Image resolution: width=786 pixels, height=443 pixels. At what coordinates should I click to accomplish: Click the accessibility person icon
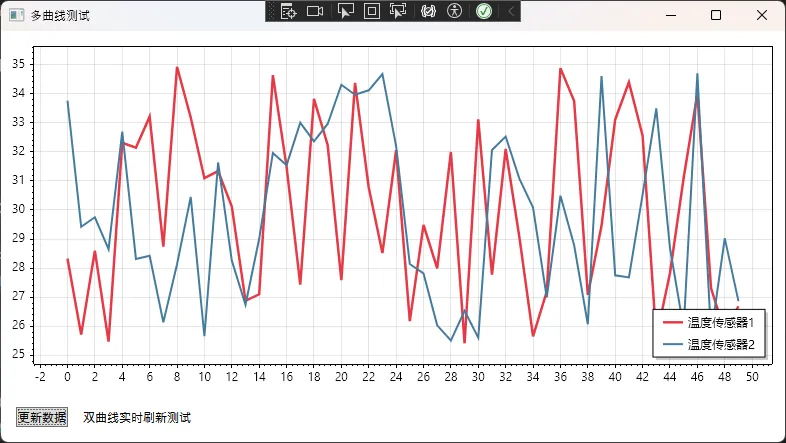(x=455, y=11)
